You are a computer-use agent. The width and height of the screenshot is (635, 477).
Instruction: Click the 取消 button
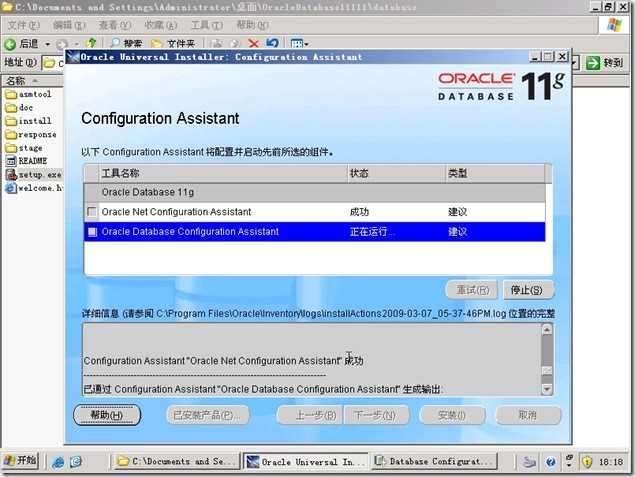click(528, 415)
